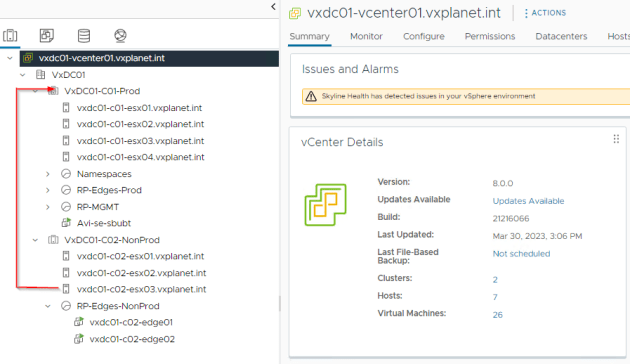
Task: Open the Virtual Machines count link 26
Action: [497, 315]
